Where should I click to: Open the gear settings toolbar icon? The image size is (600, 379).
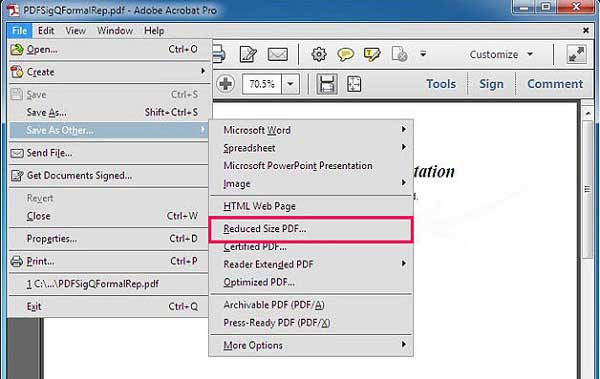[318, 54]
